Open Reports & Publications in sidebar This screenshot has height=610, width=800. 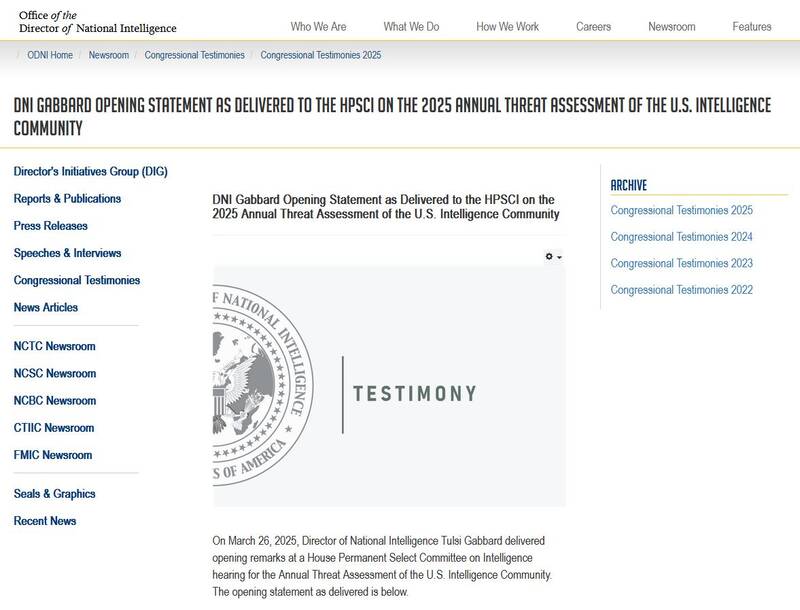(x=67, y=198)
